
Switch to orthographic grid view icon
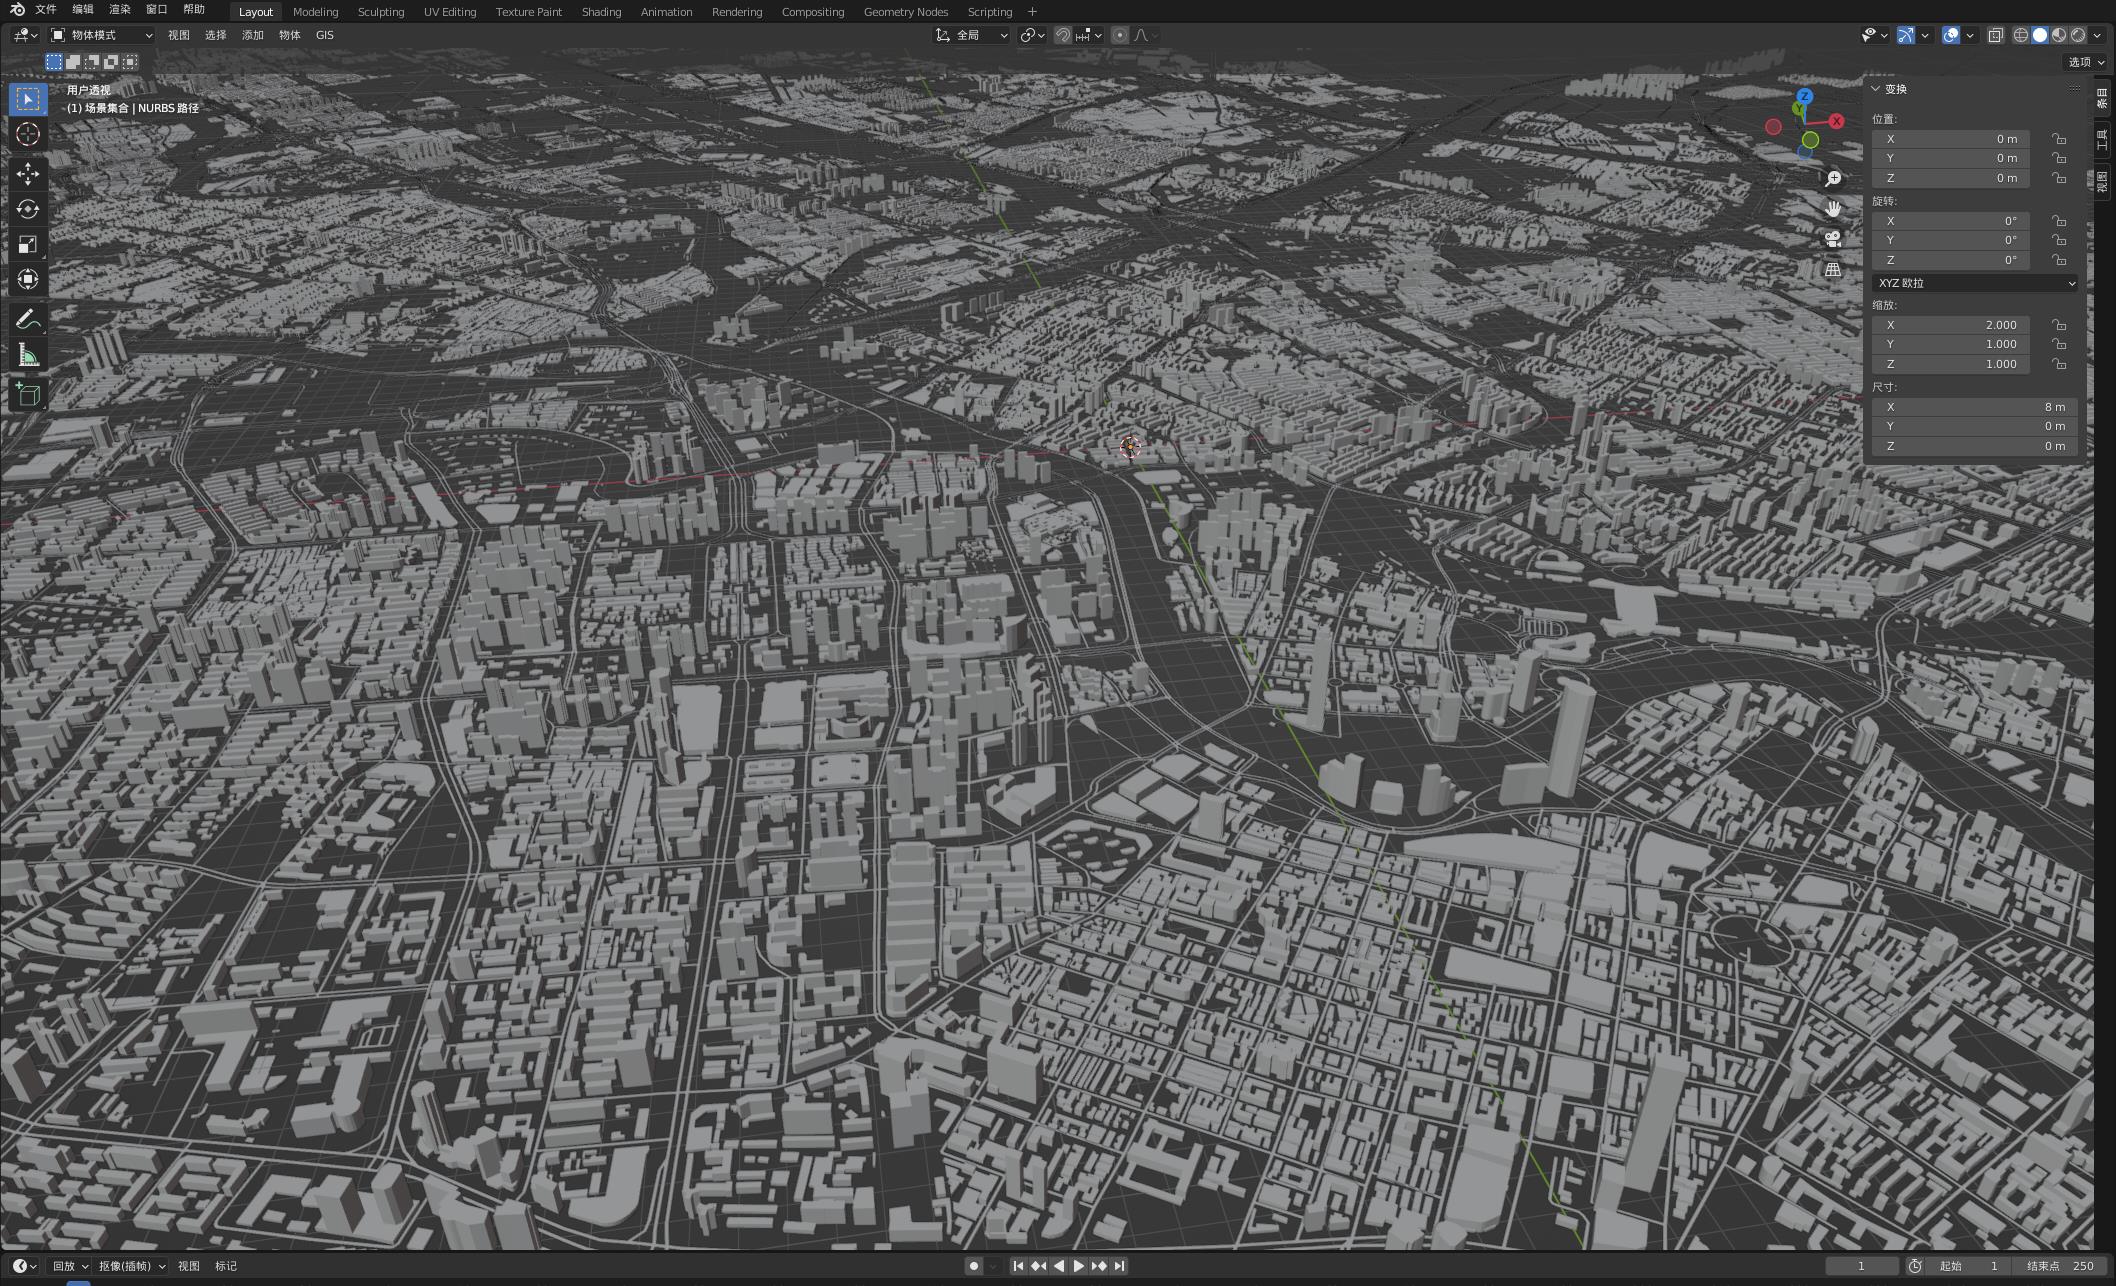(1832, 270)
